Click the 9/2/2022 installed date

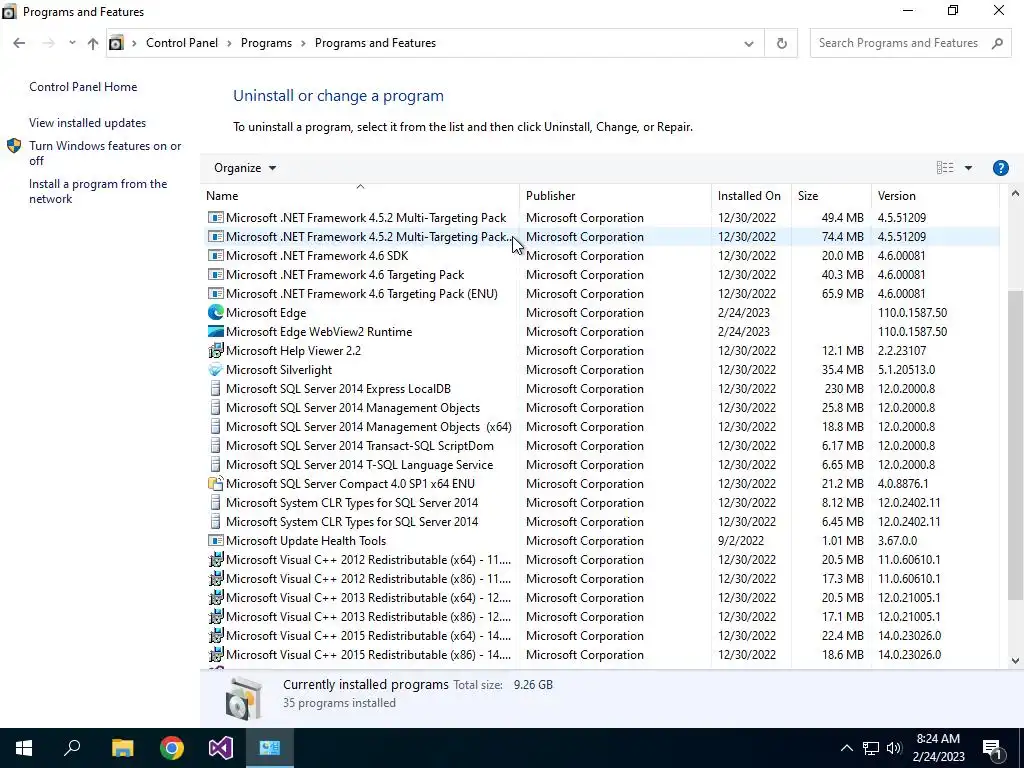(740, 541)
